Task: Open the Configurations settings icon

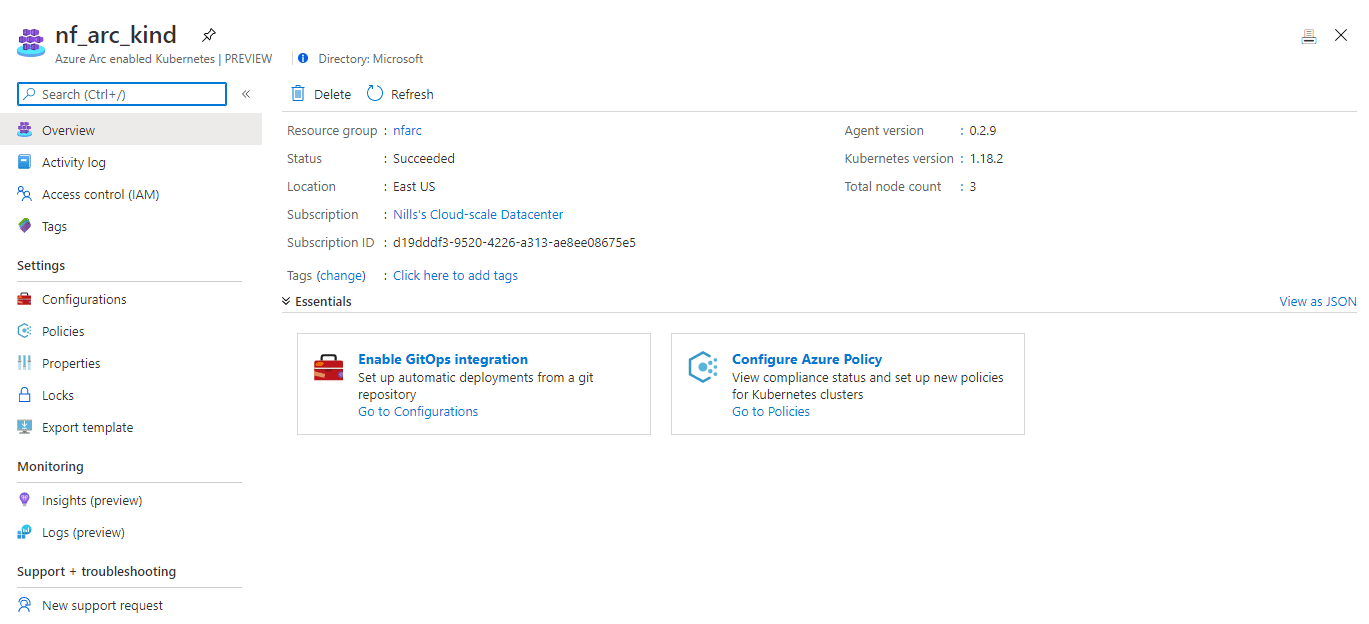Action: pos(24,298)
